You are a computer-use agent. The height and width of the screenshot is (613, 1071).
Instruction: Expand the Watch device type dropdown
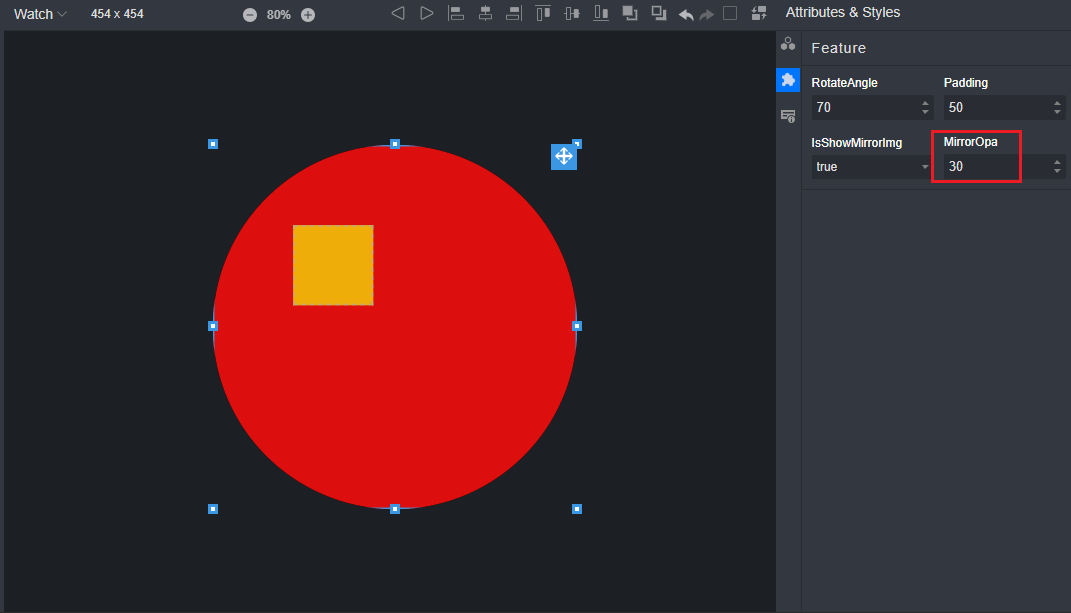pyautogui.click(x=41, y=14)
